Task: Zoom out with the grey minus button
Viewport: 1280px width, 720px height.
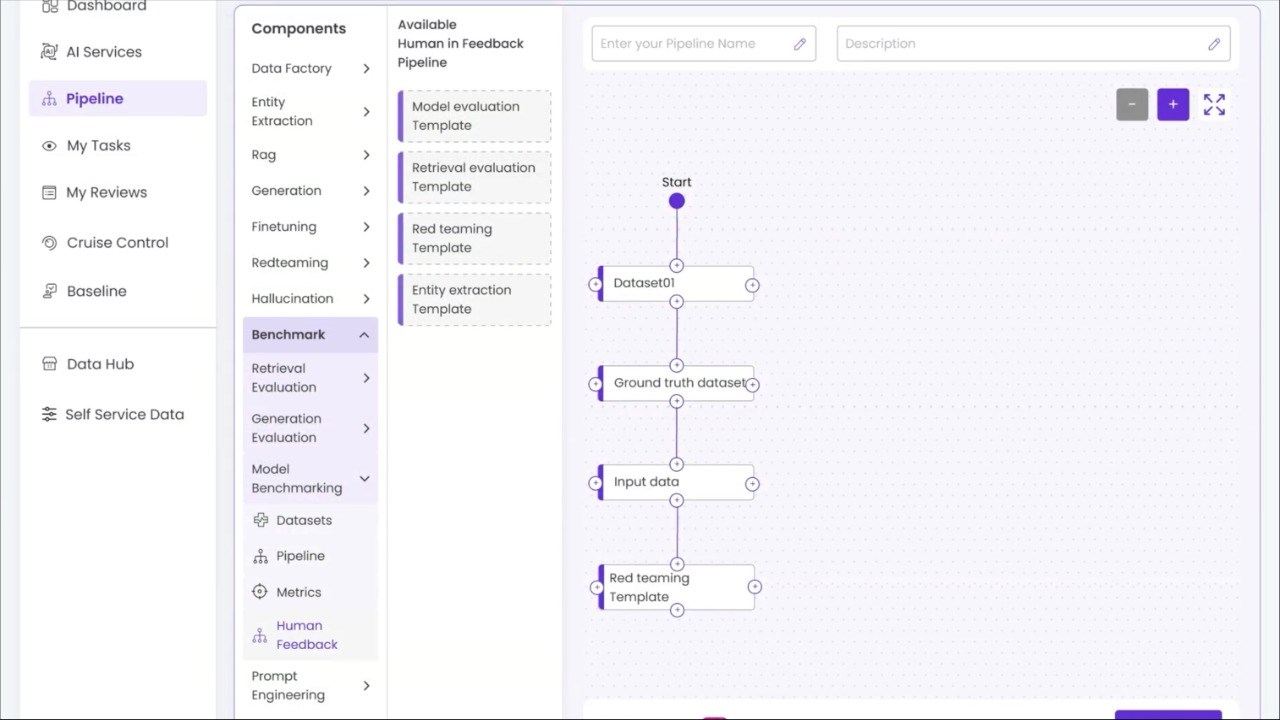Action: tap(1132, 104)
